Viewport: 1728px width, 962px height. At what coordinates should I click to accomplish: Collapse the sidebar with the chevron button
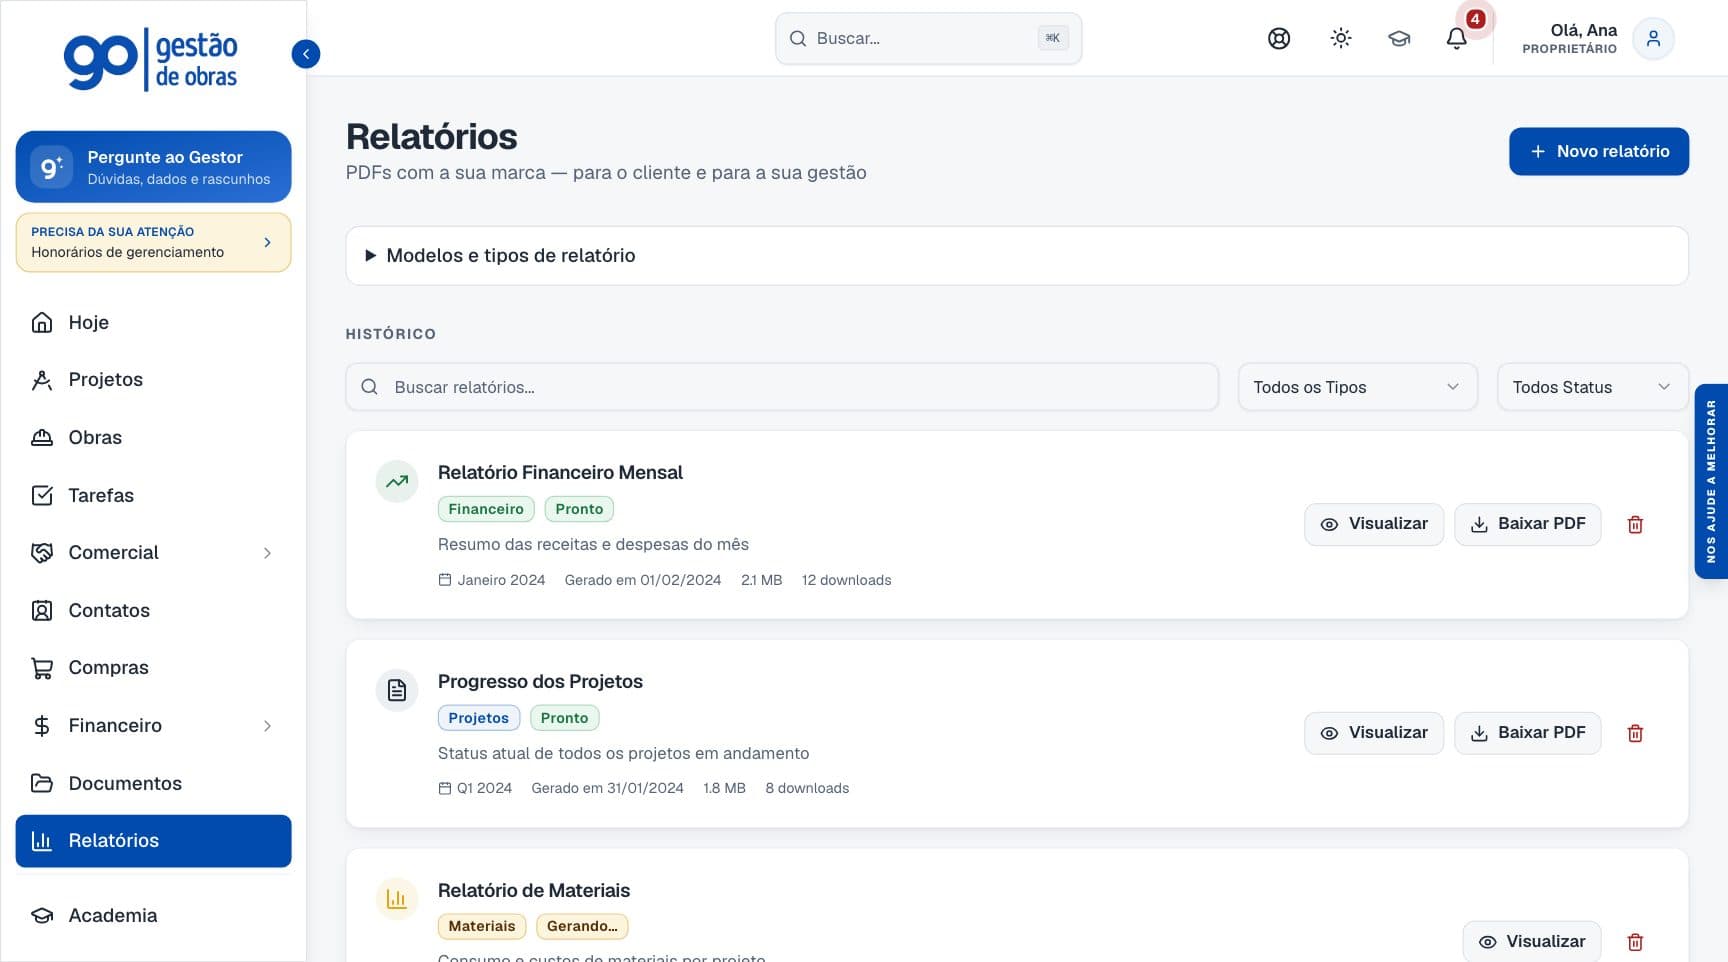click(306, 54)
